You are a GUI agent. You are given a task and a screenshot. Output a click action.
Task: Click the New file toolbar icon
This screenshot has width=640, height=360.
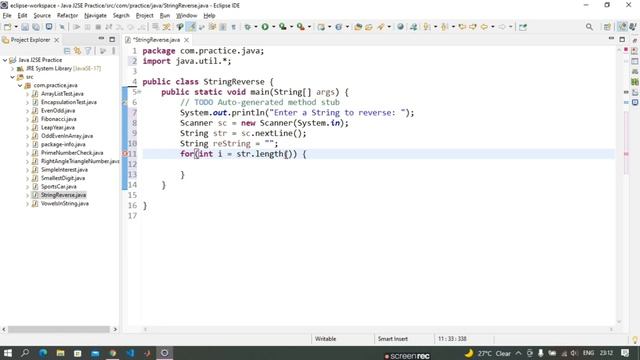point(8,27)
